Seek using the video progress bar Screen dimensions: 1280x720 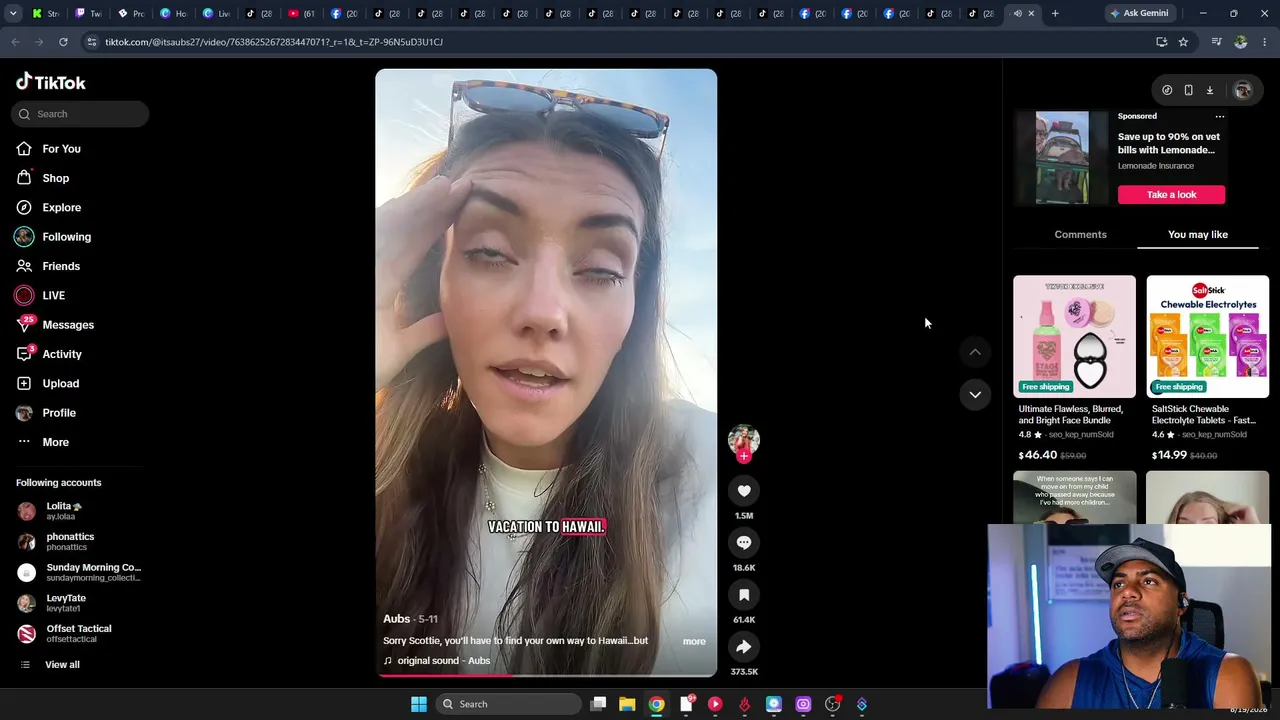pyautogui.click(x=546, y=675)
